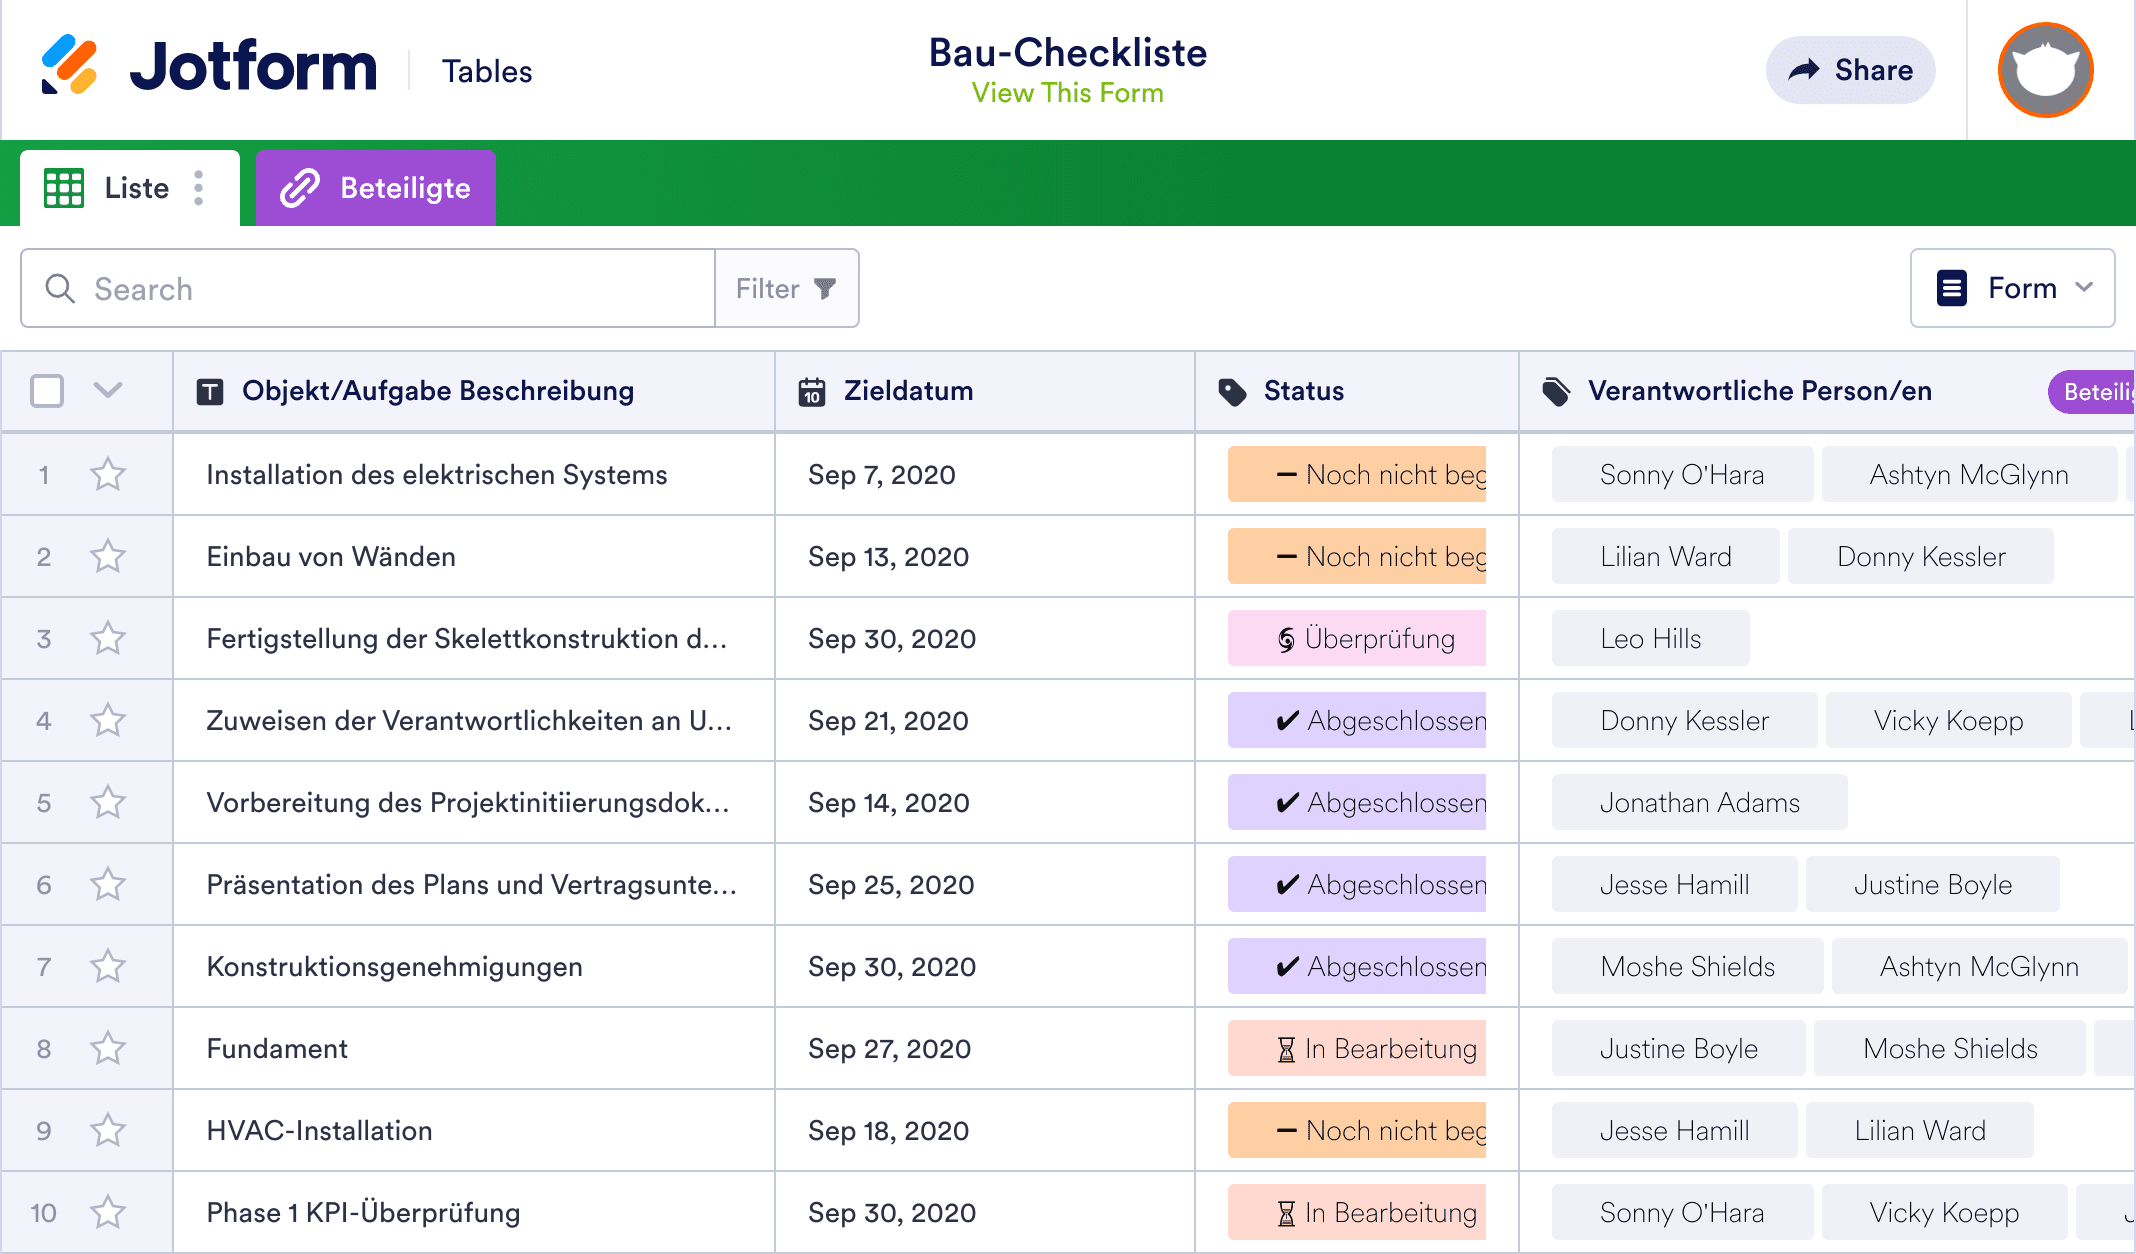Star the HVAC-Installation row
This screenshot has height=1254, width=2136.
click(x=108, y=1130)
